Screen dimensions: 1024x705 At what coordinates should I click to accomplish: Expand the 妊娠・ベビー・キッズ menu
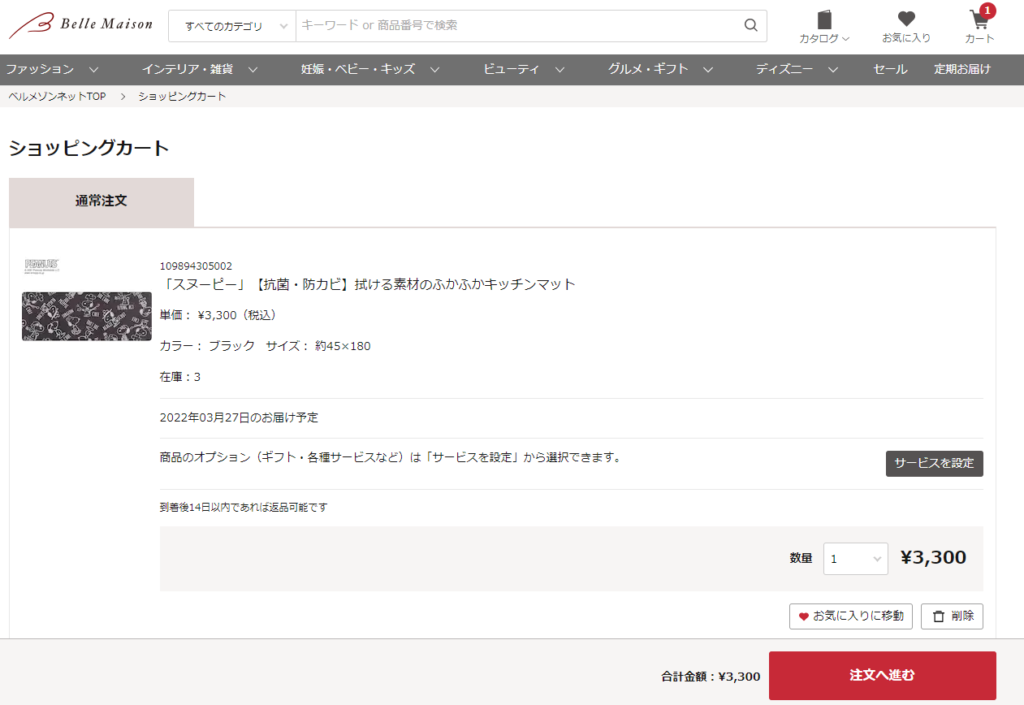[x=370, y=69]
